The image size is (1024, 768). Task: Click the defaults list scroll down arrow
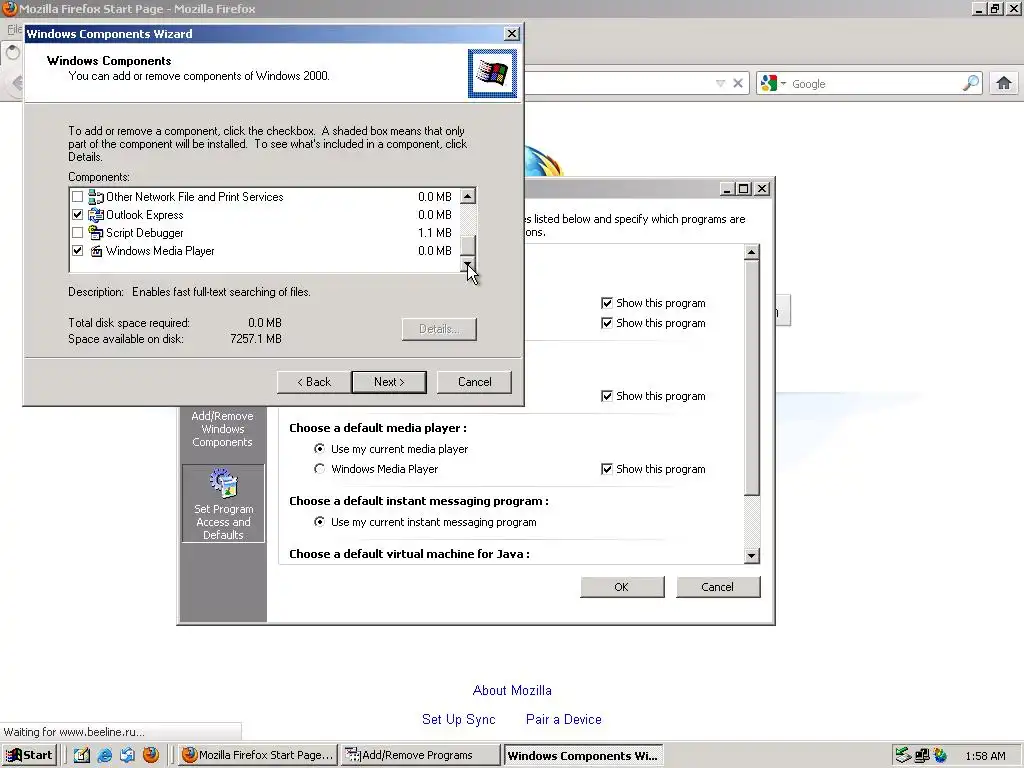(x=752, y=556)
